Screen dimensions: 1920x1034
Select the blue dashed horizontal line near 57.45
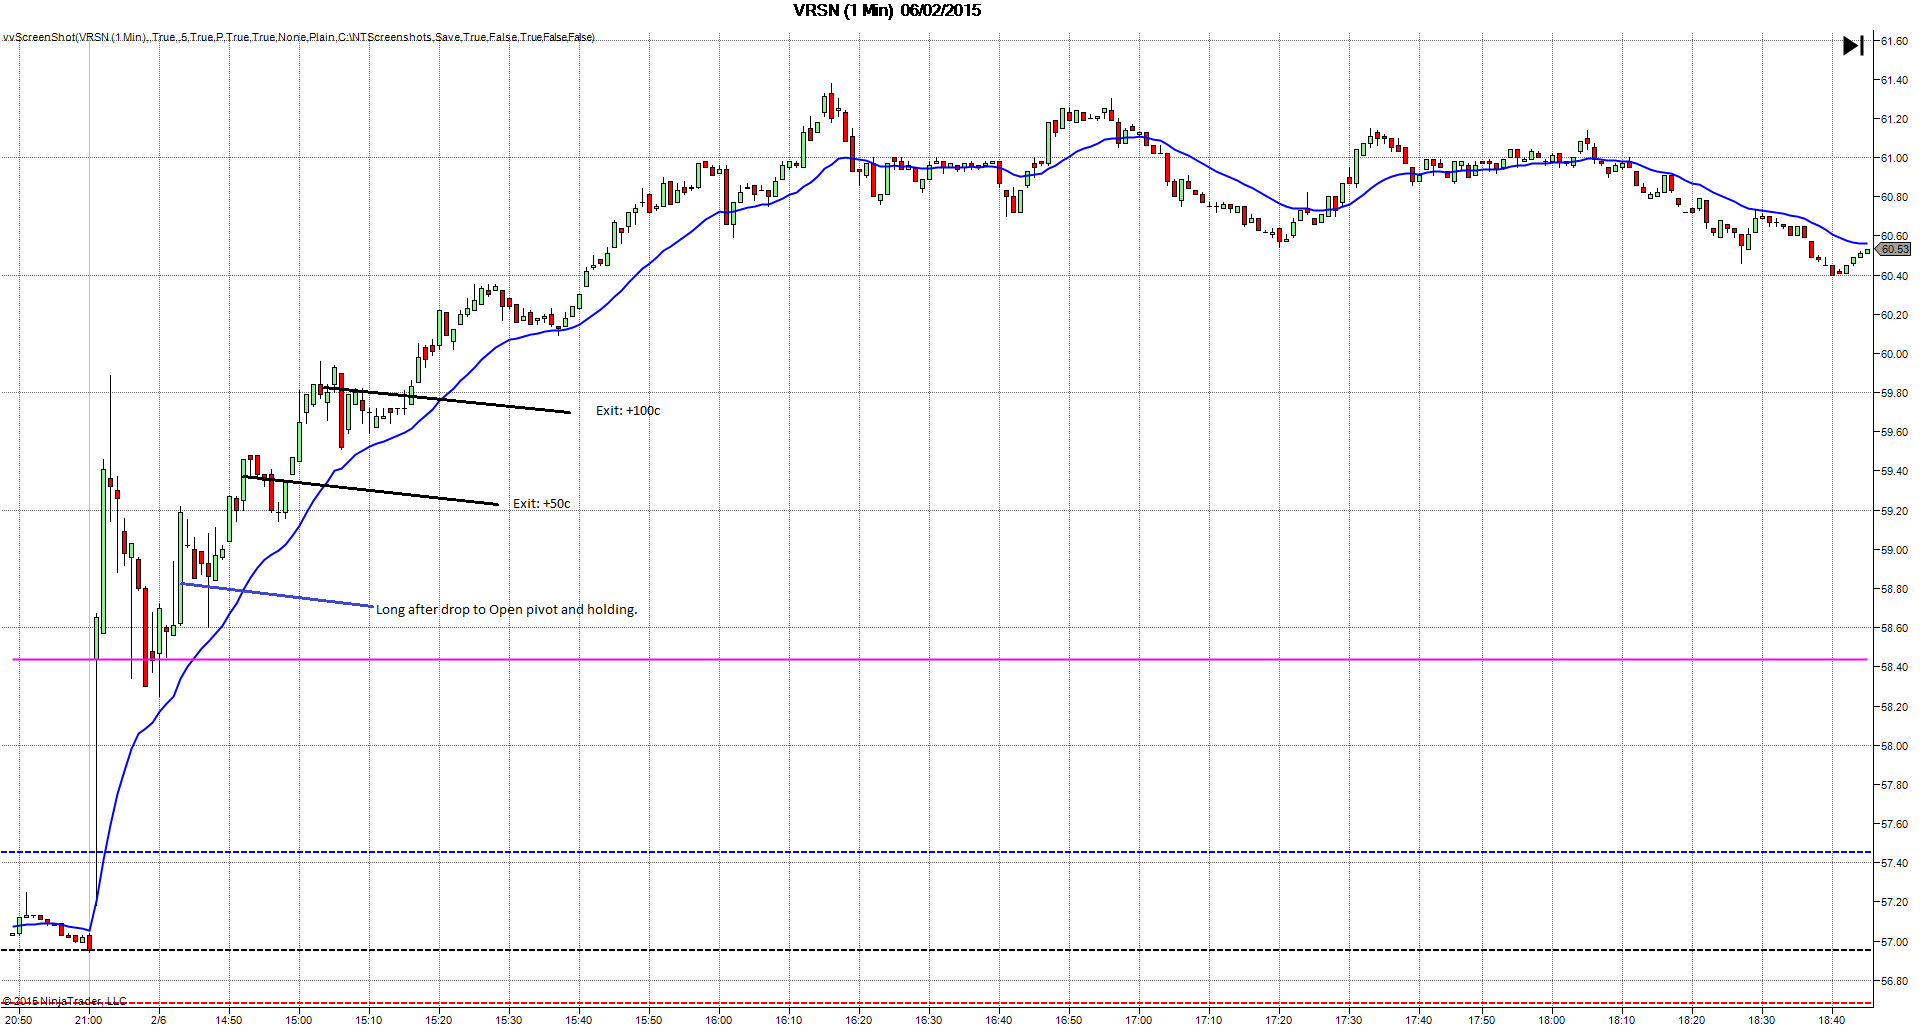click(935, 852)
